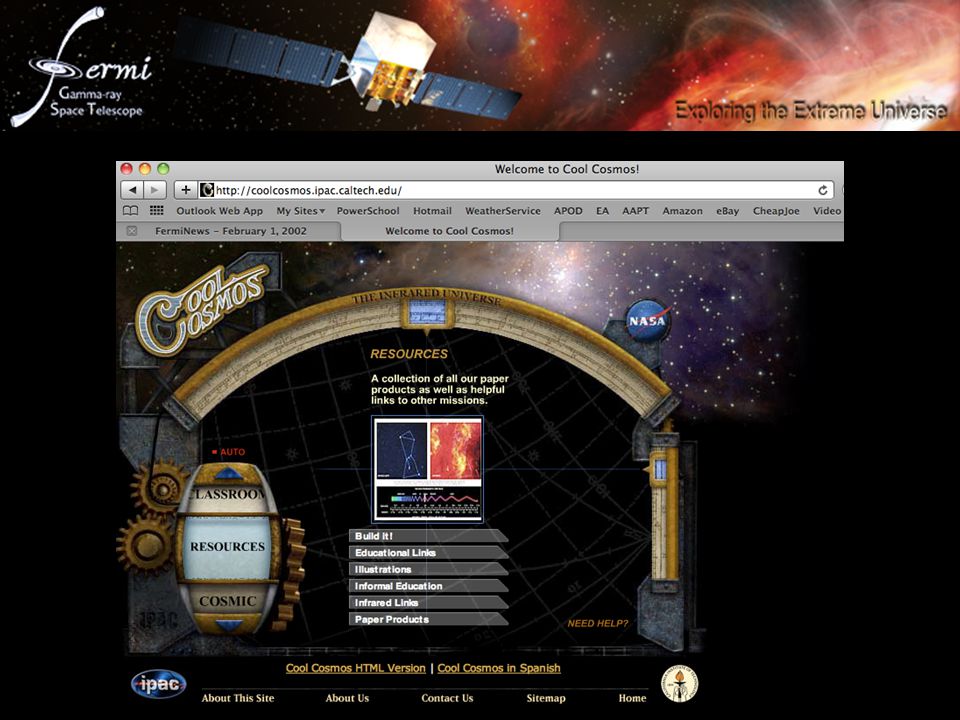Image resolution: width=960 pixels, height=720 pixels.
Task: Open Educational Links
Action: point(428,552)
